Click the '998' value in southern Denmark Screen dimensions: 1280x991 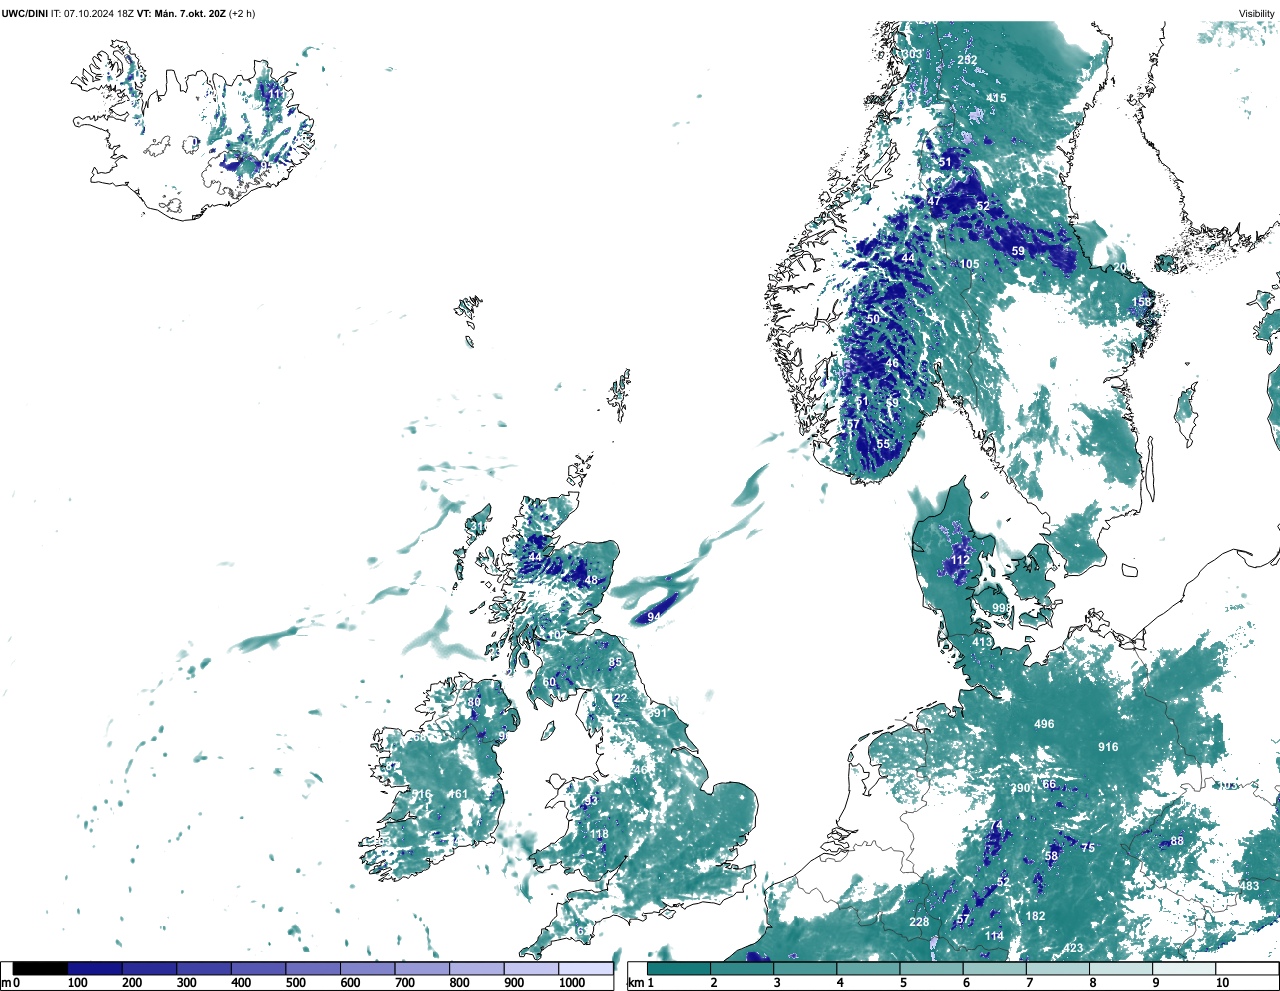tap(1001, 609)
